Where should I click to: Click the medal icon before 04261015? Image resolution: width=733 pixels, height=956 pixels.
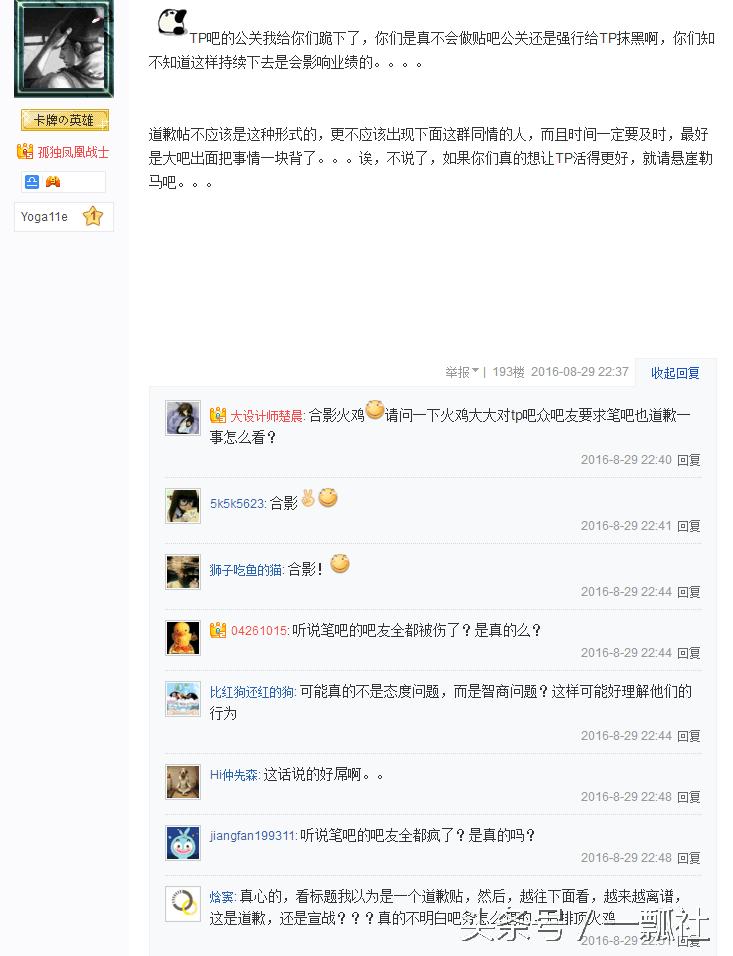pyautogui.click(x=219, y=631)
